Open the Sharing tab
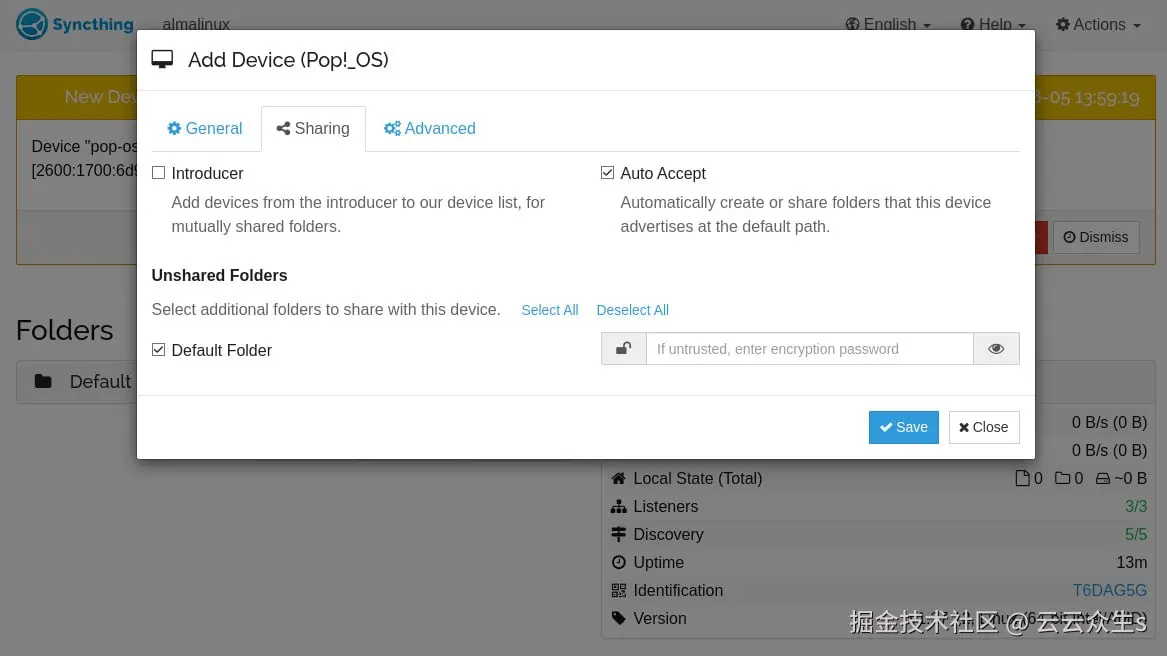The height and width of the screenshot is (656, 1167). (x=313, y=129)
